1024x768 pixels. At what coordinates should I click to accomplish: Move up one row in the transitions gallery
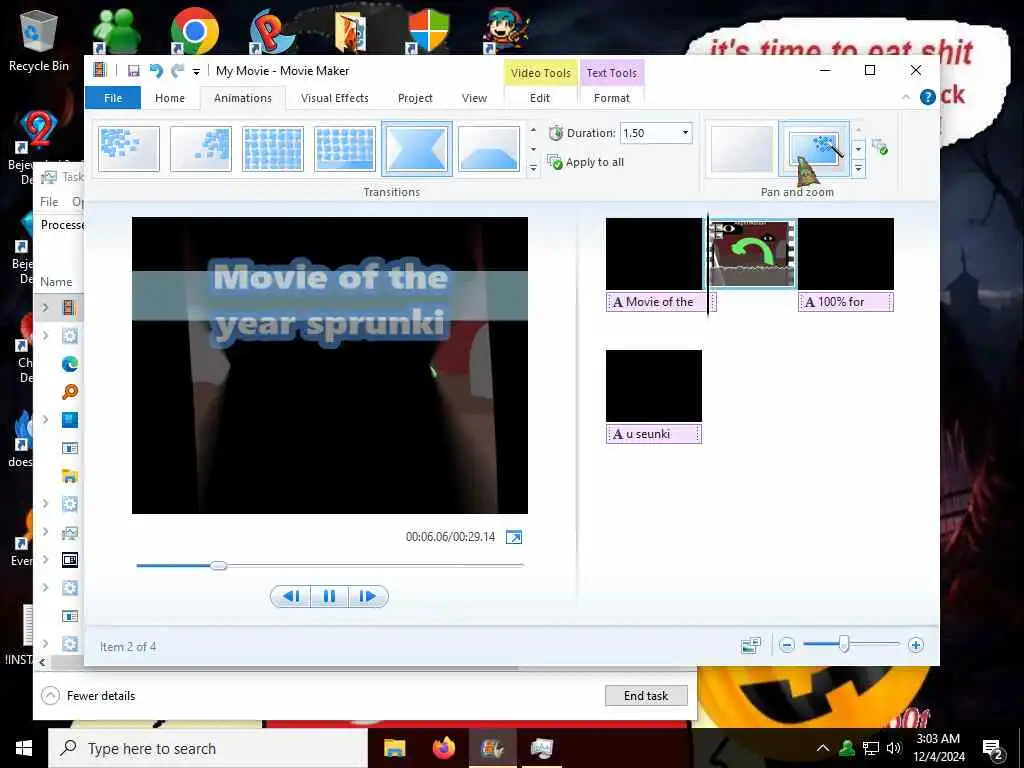coord(534,131)
